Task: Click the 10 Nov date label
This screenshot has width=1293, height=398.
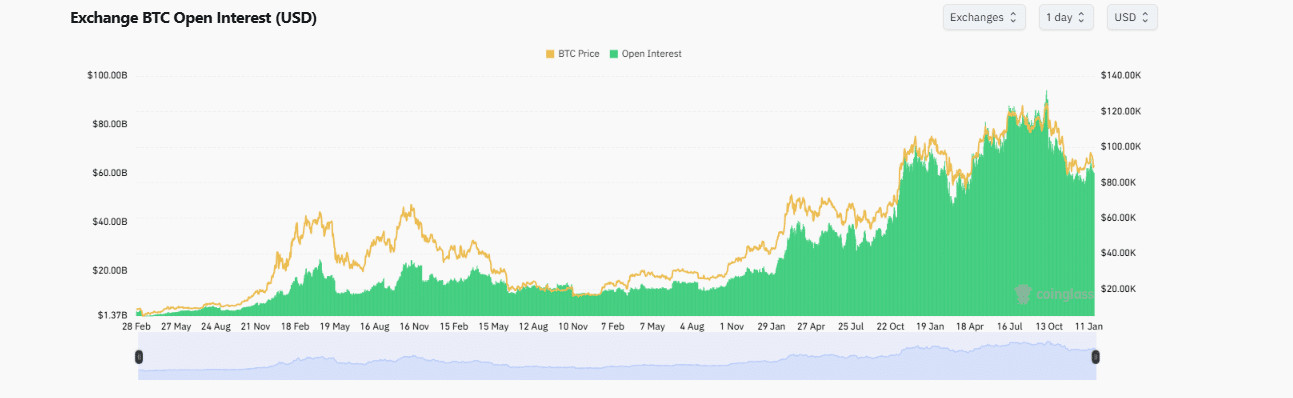Action: coord(573,326)
